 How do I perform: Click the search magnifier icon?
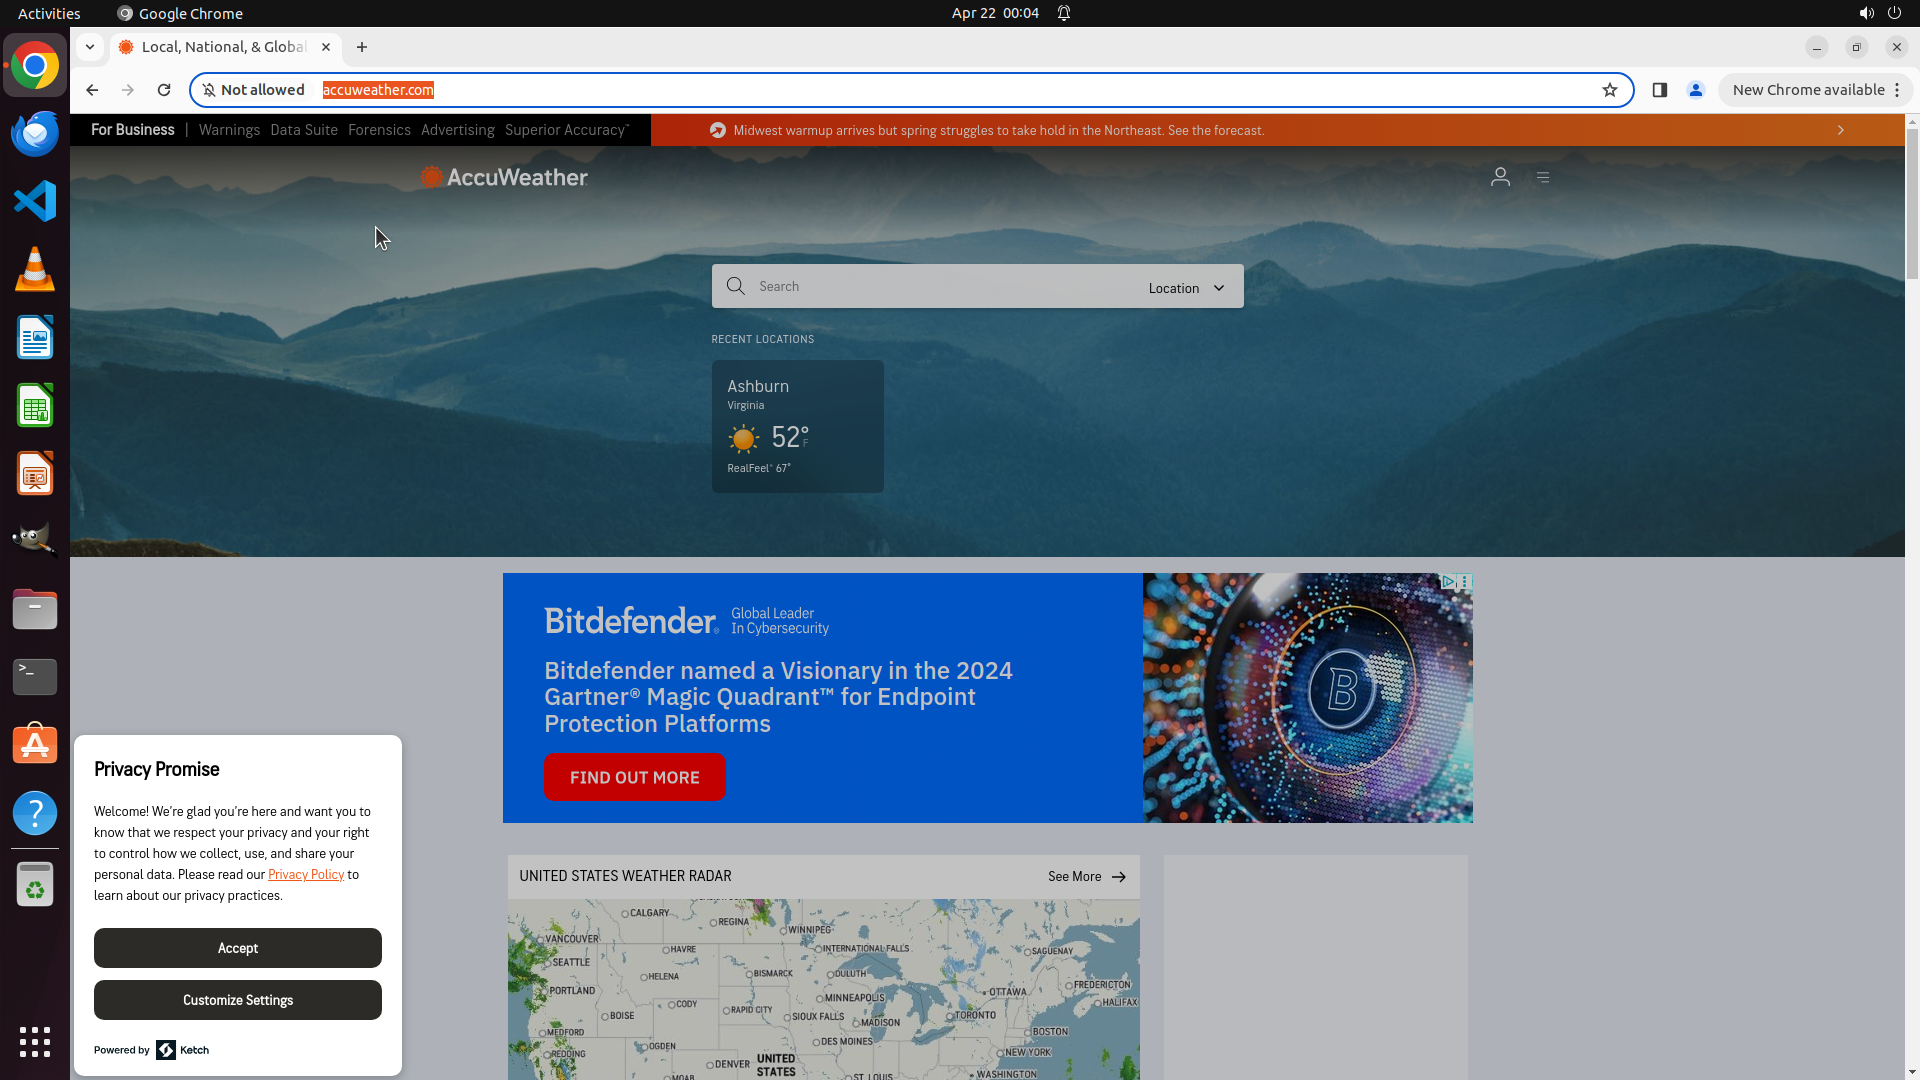(x=736, y=286)
